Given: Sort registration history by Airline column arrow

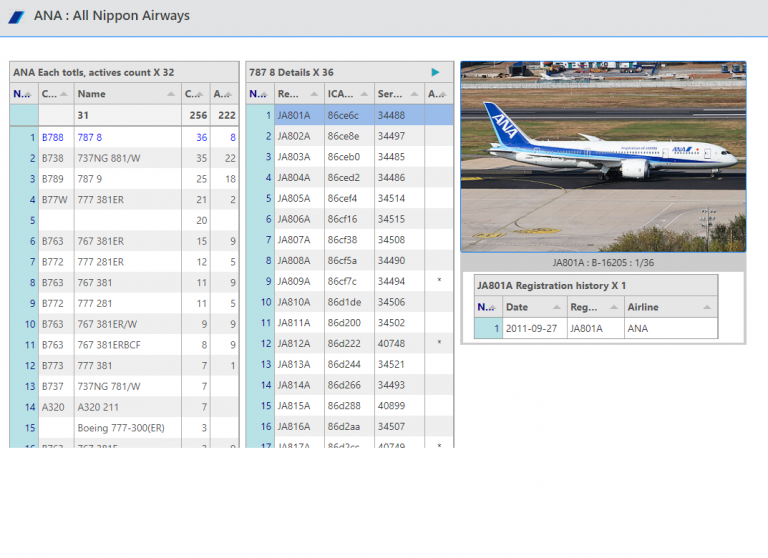Looking at the screenshot, I should click(707, 307).
